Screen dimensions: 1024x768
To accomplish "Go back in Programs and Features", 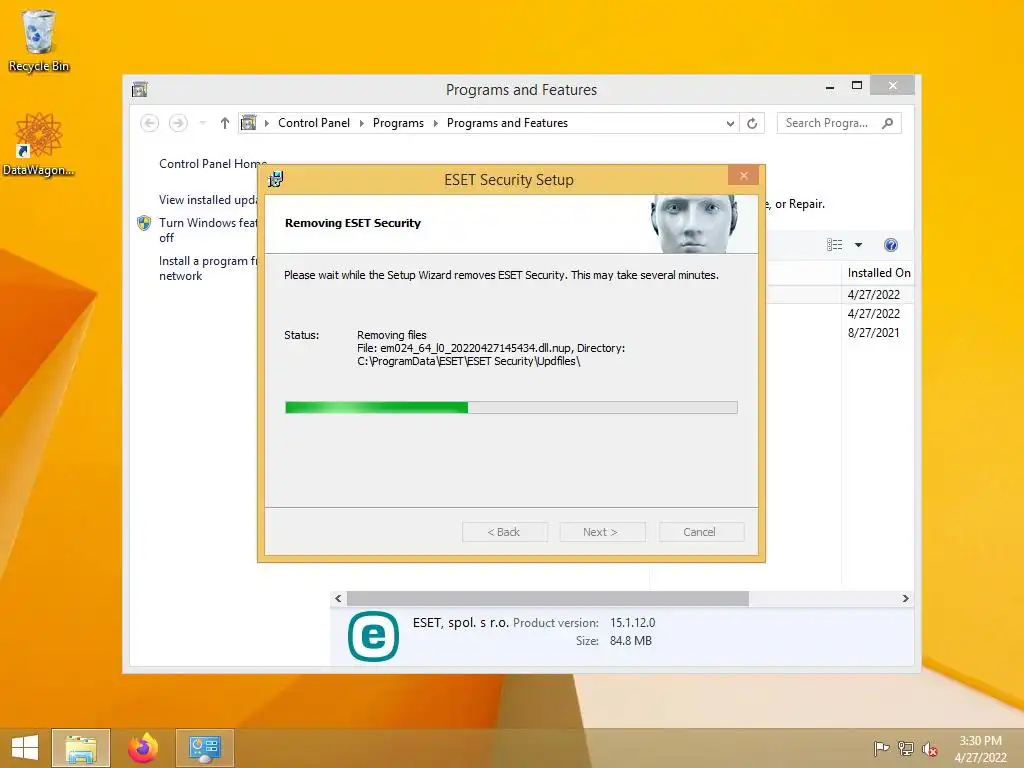I will pyautogui.click(x=150, y=123).
